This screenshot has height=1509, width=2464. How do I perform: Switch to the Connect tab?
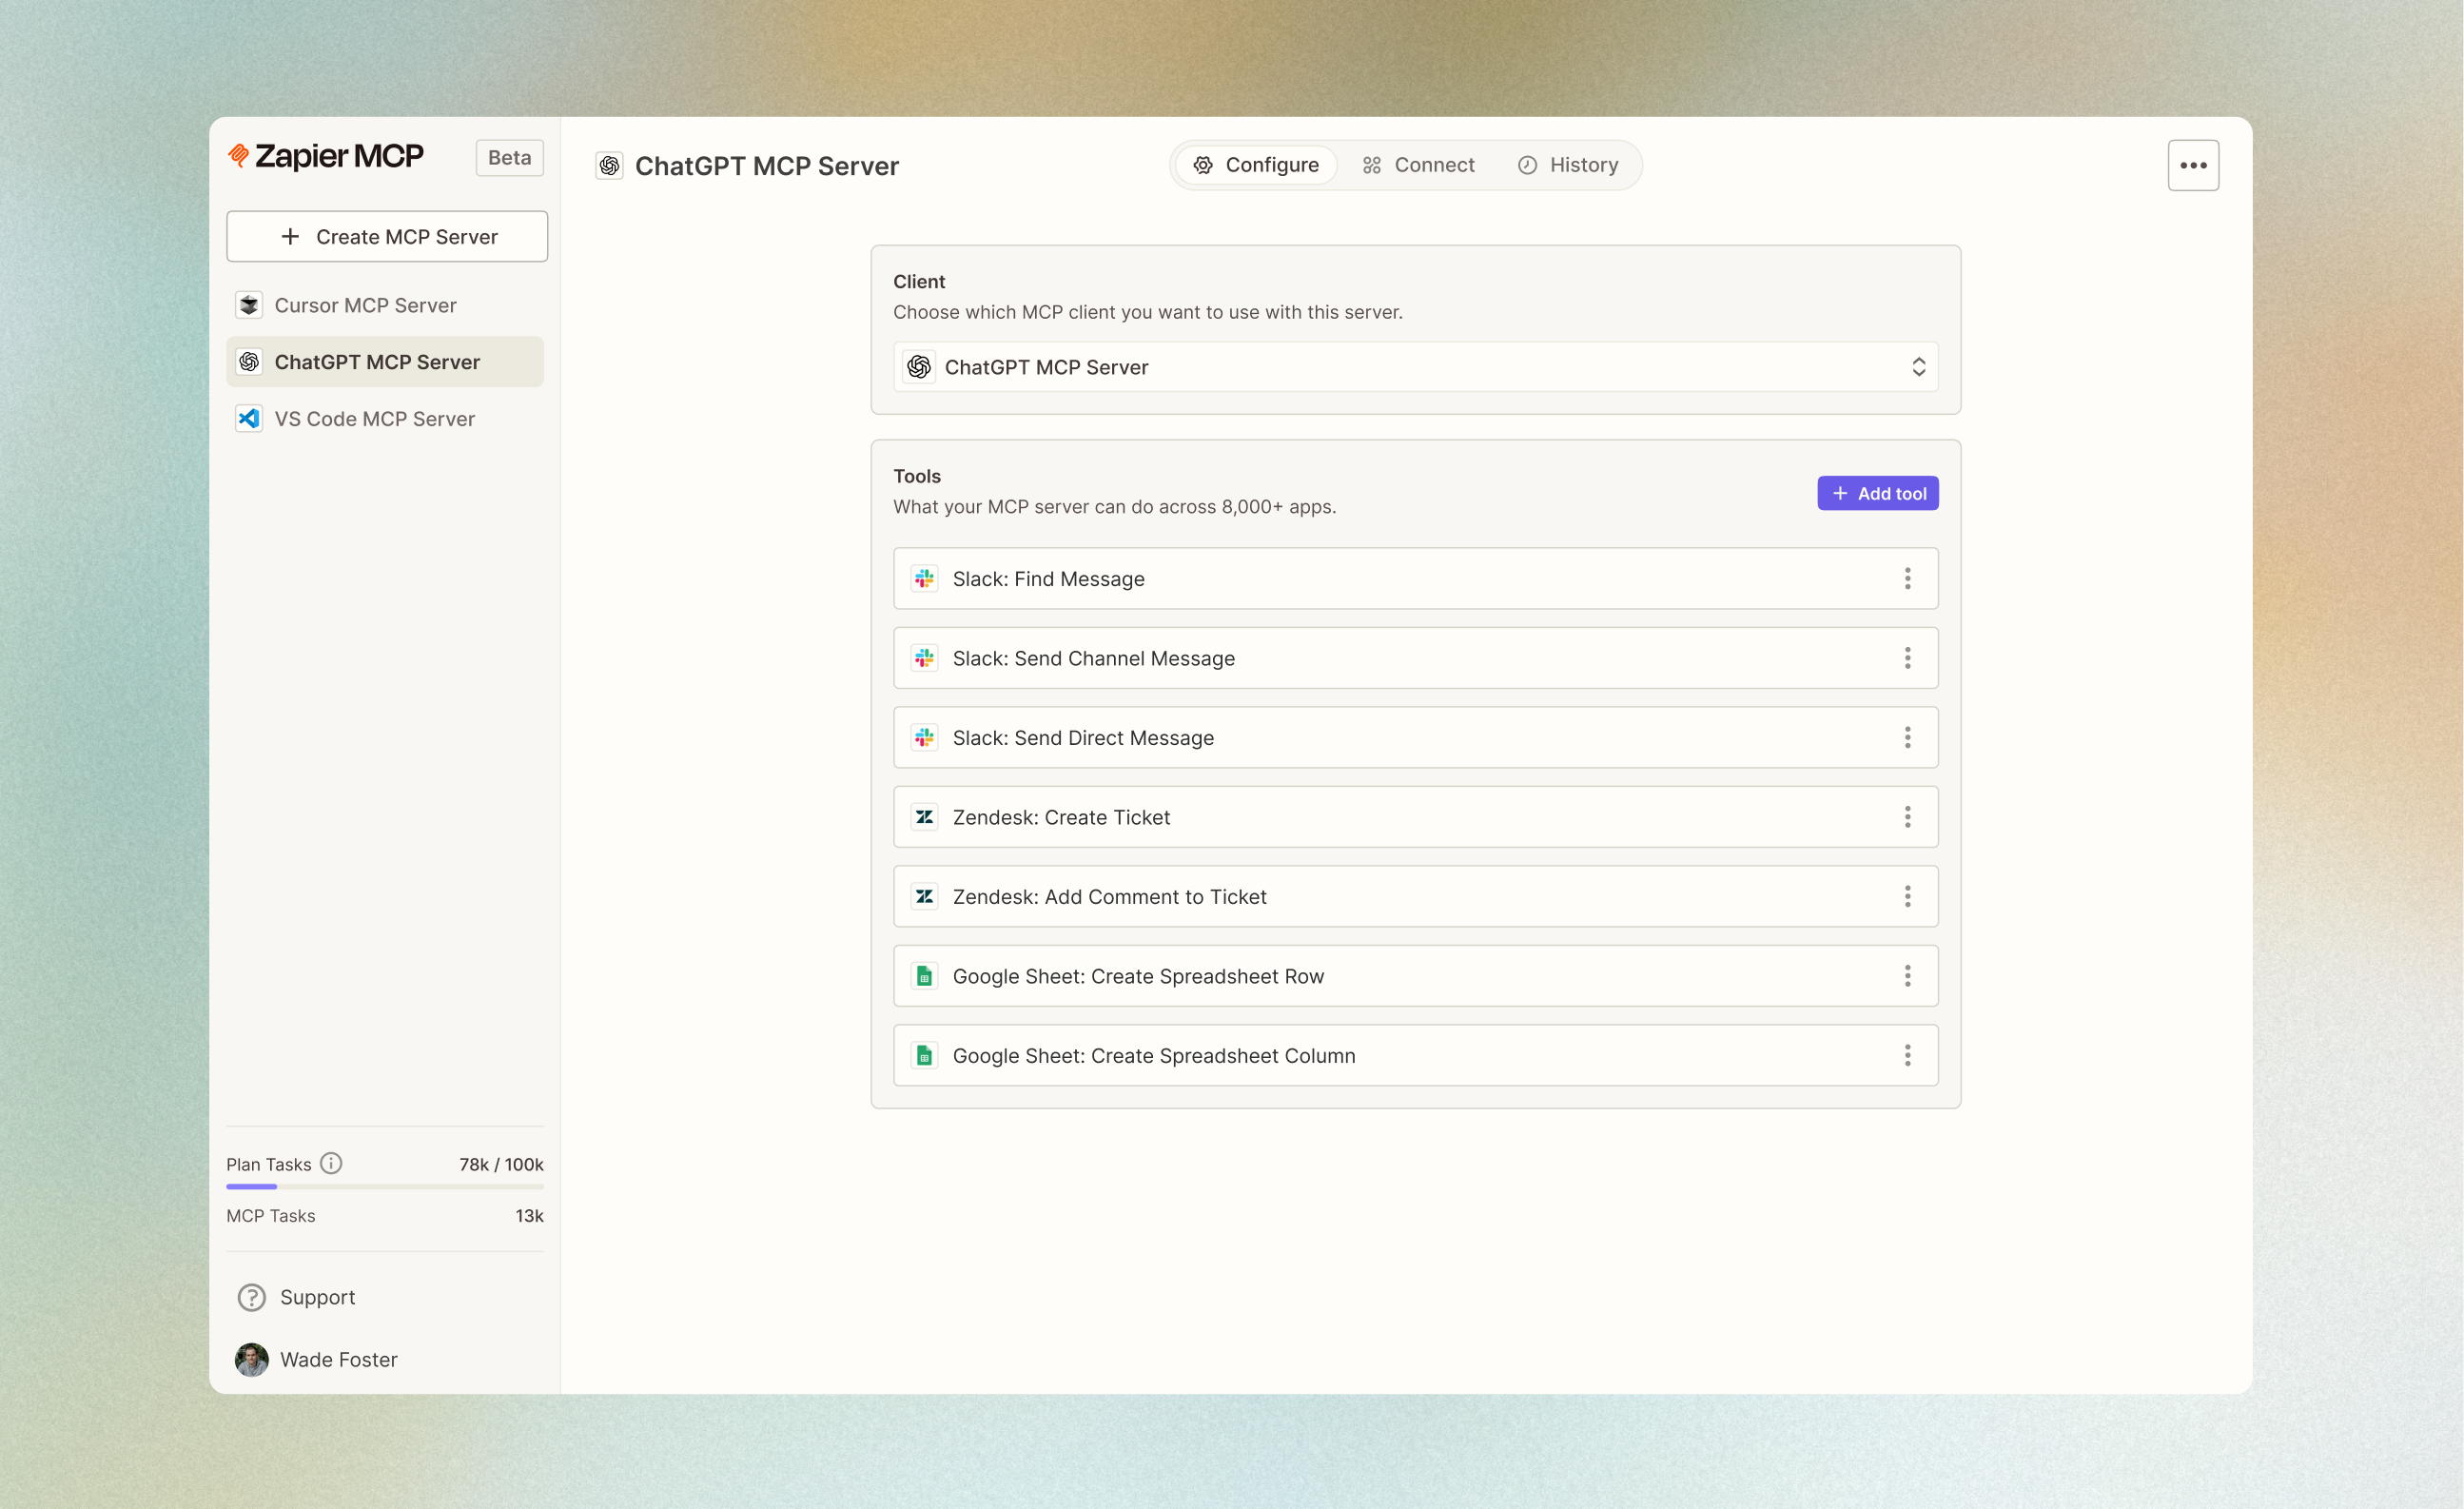pyautogui.click(x=1418, y=165)
